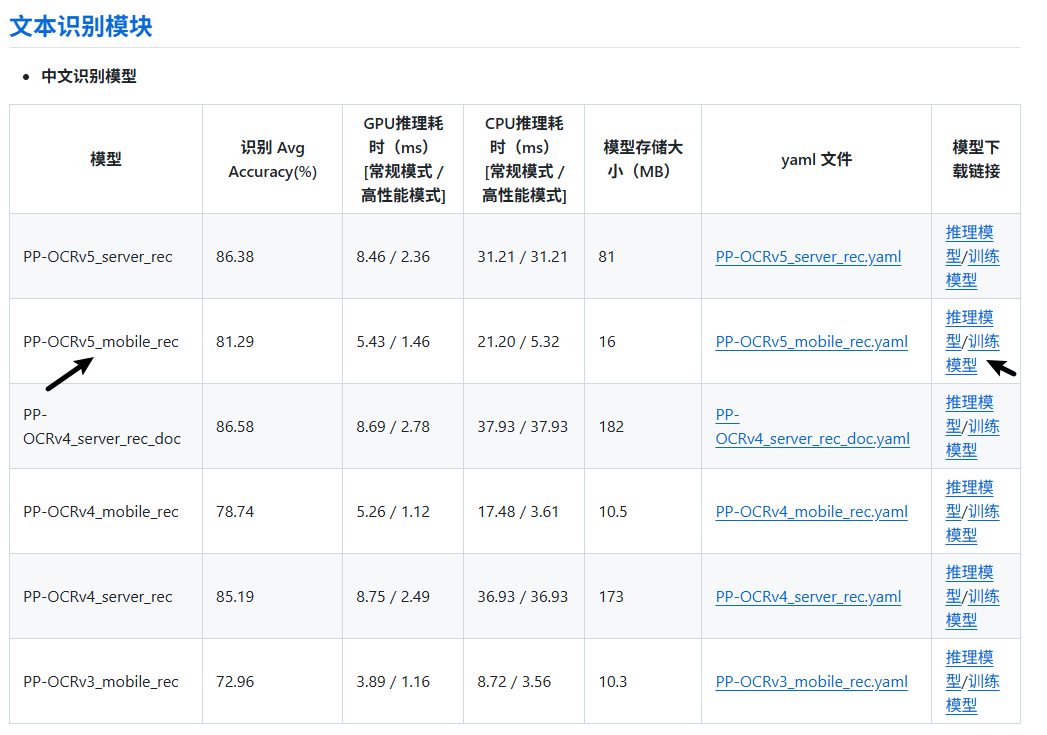Click the 模型存储大小 (MB) column header

point(642,159)
